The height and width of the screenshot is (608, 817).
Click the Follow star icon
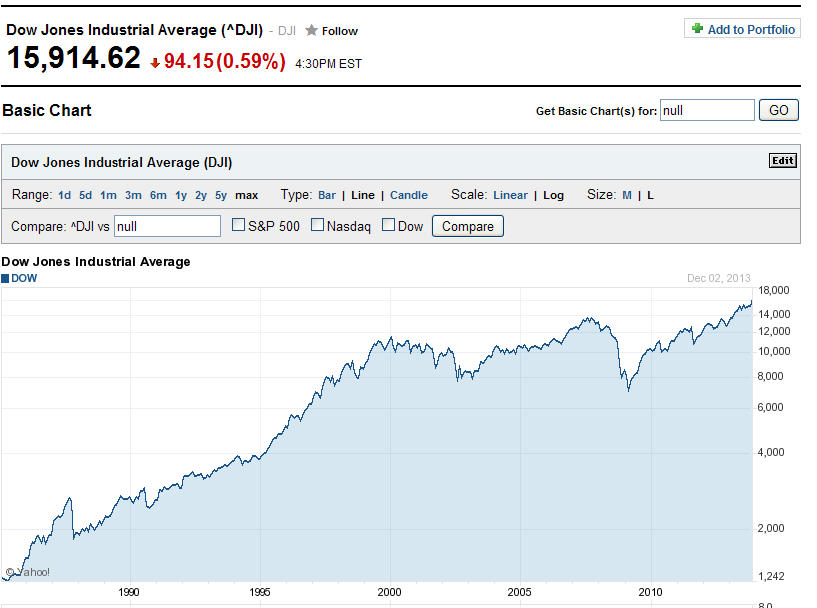pos(311,30)
